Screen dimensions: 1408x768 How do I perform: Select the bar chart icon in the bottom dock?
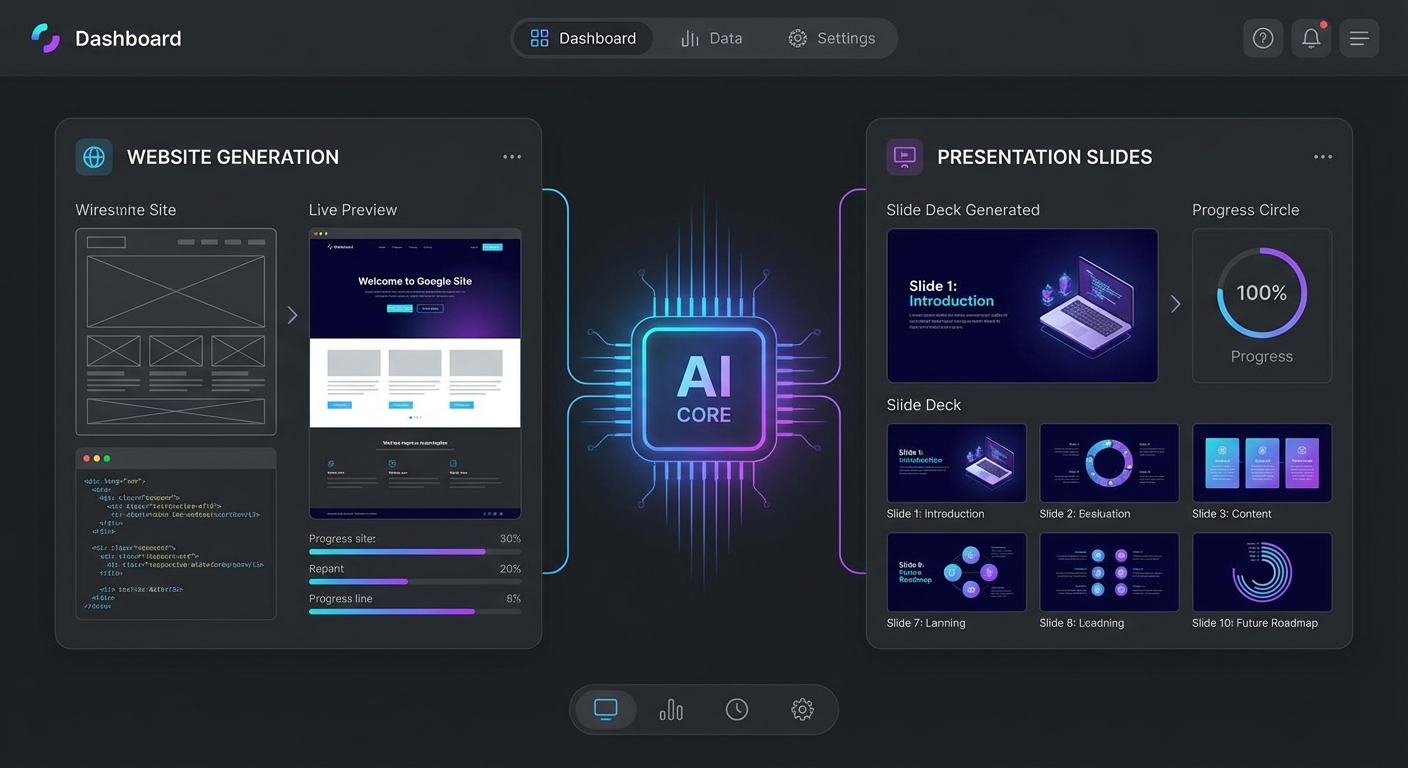pos(671,709)
